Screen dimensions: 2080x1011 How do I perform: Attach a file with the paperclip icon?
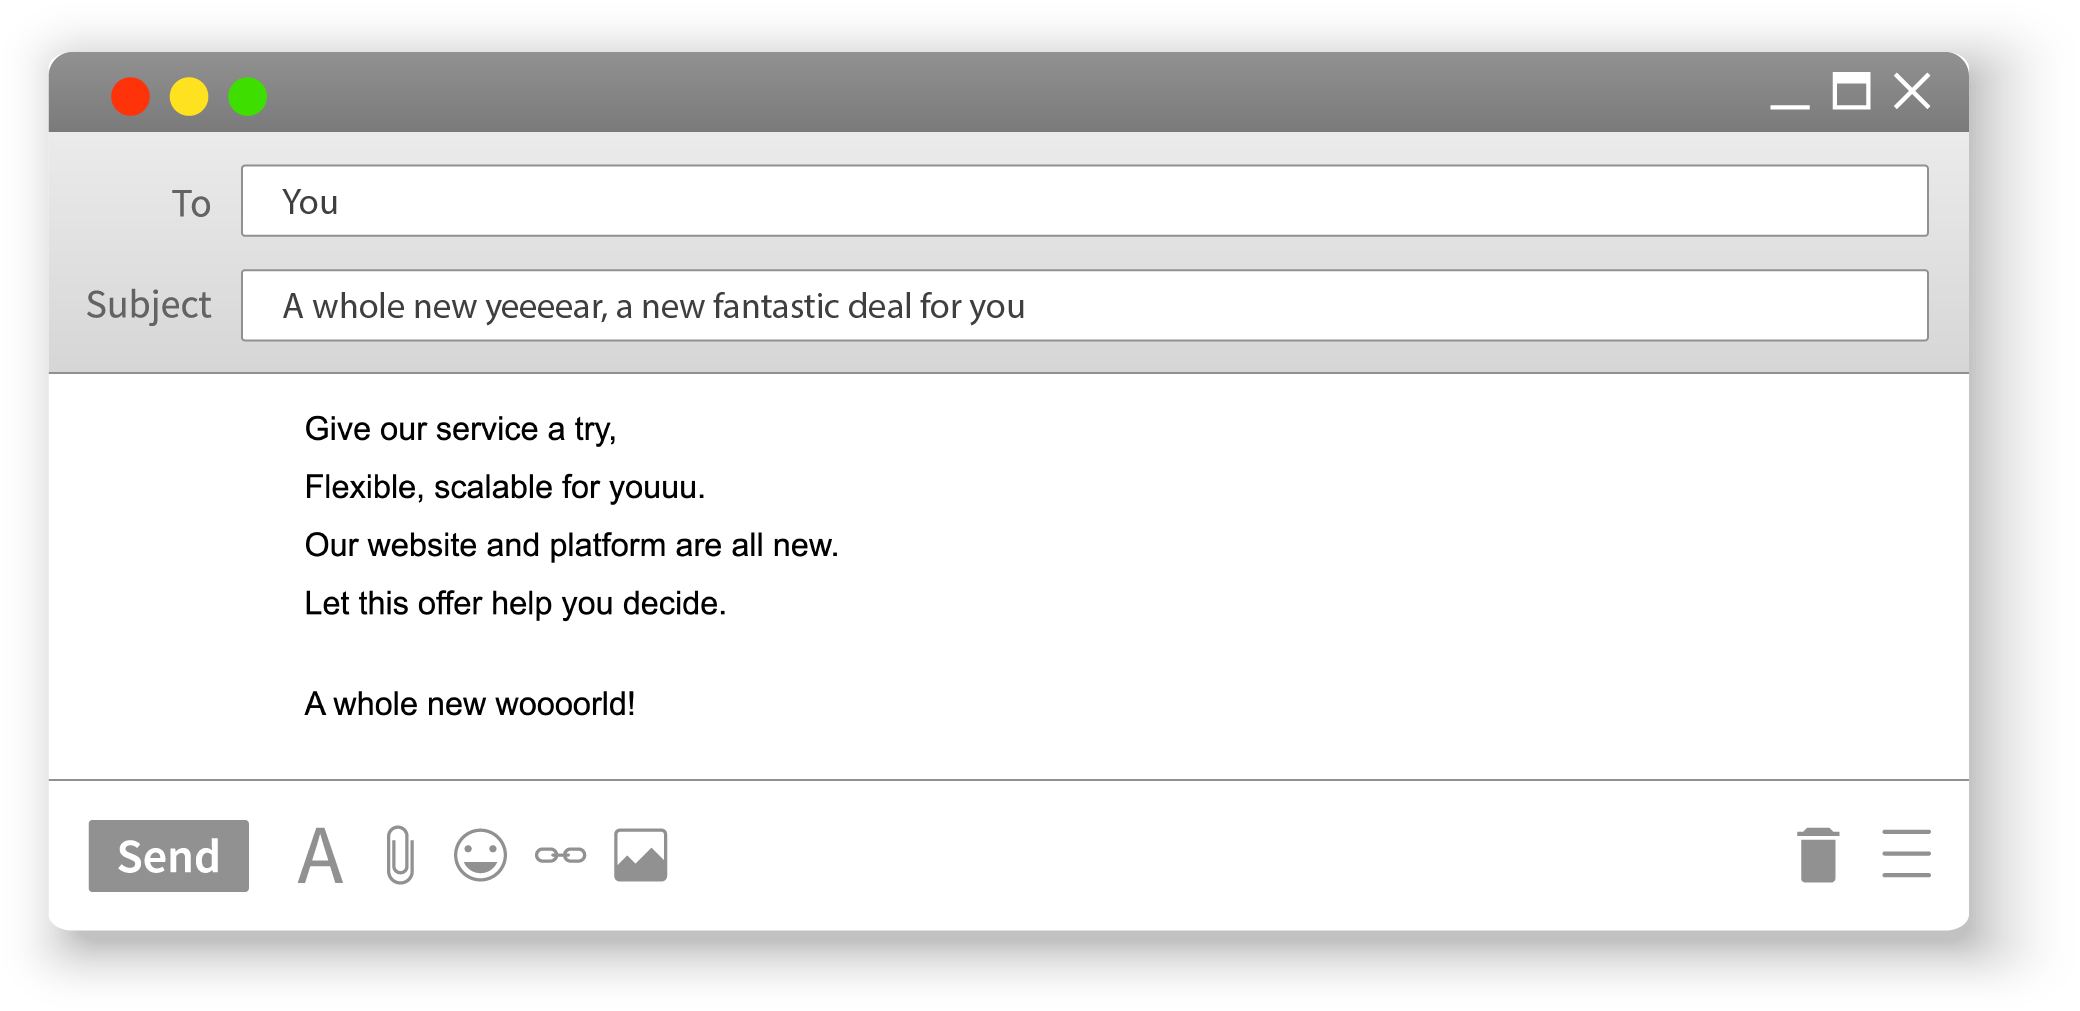400,855
